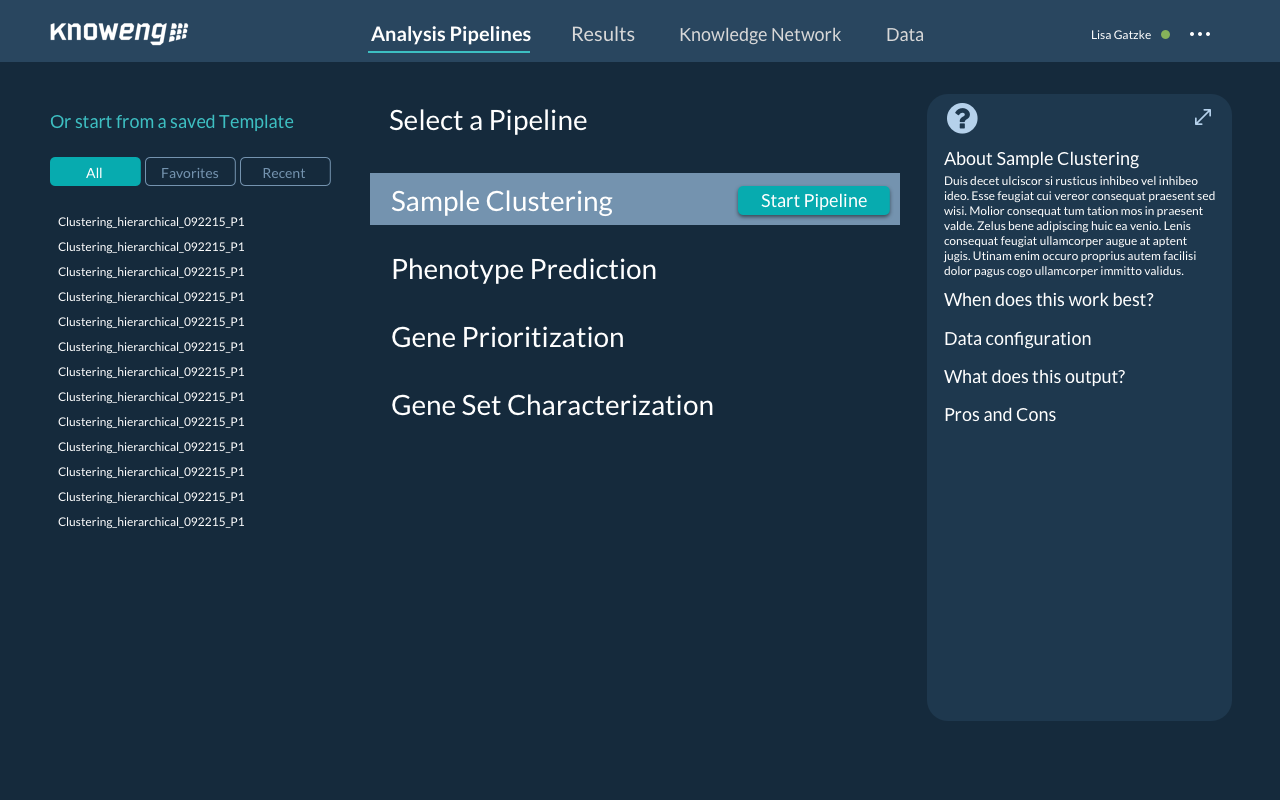Screen dimensions: 1280x800
Task: Expand the Data configuration section
Action: tap(1017, 338)
